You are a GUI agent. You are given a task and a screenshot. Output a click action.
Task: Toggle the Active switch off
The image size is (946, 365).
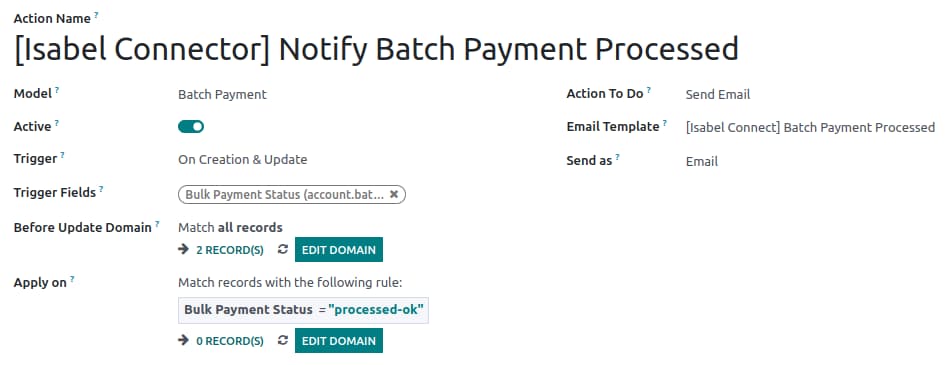(x=191, y=127)
